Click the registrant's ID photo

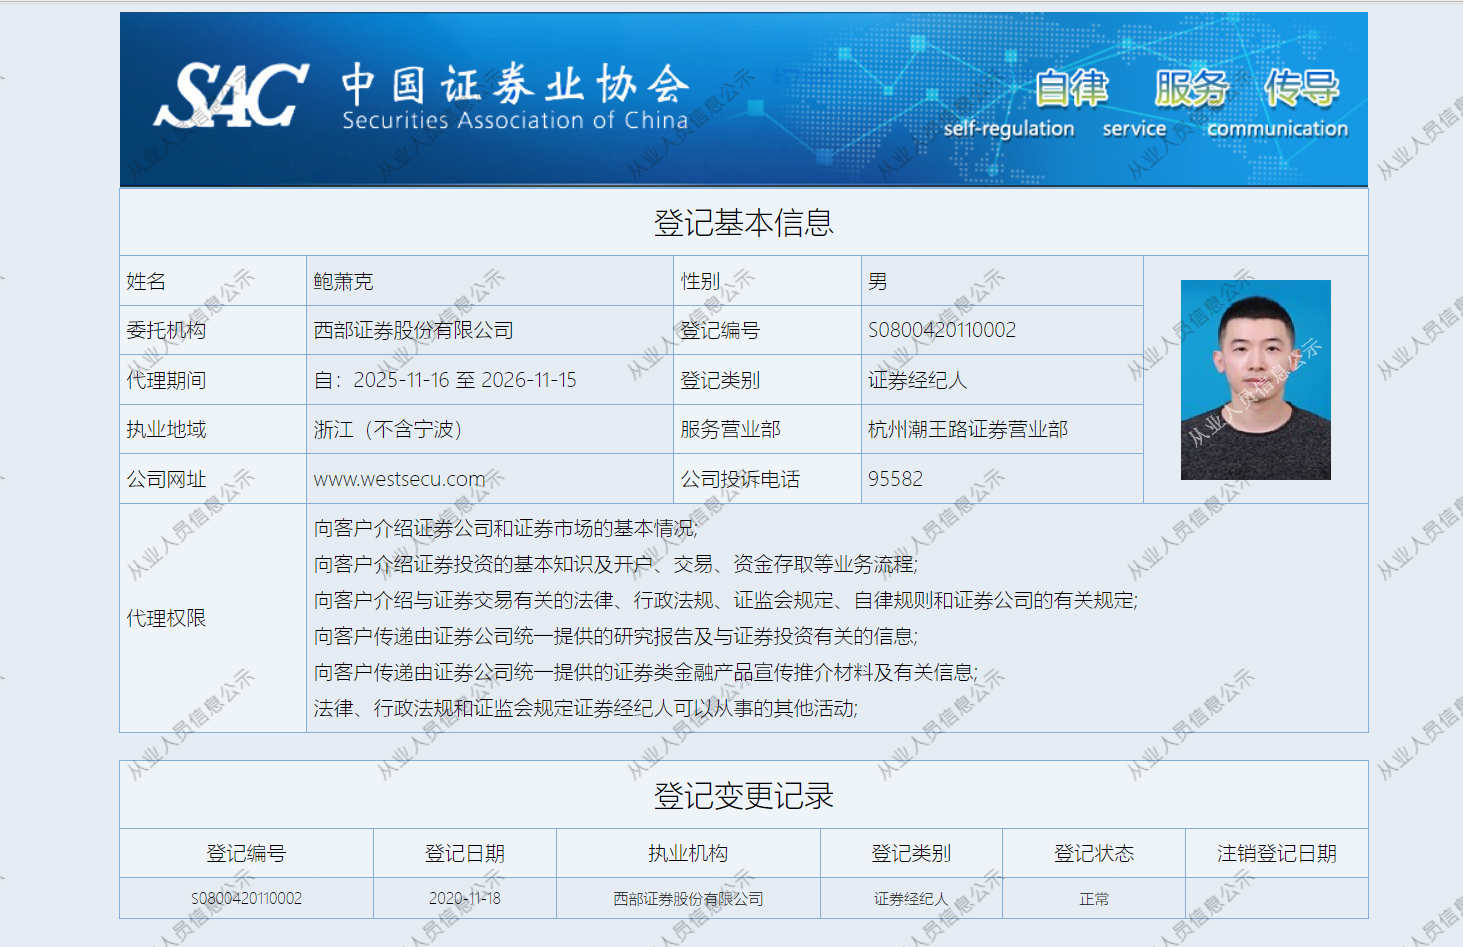[1255, 380]
